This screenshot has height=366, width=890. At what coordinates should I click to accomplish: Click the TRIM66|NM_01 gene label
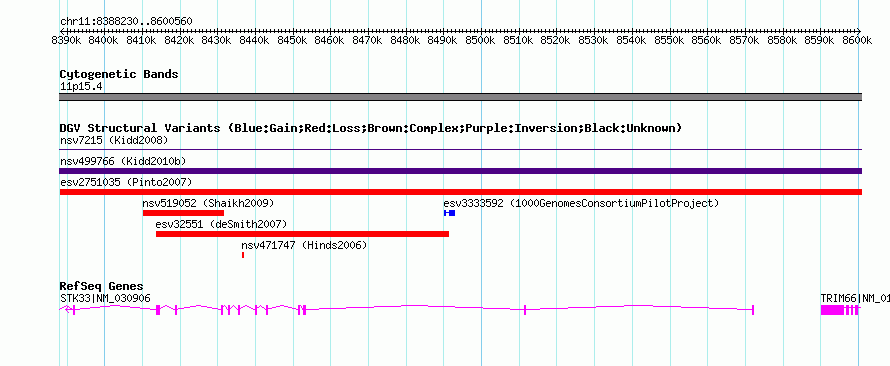(x=855, y=298)
